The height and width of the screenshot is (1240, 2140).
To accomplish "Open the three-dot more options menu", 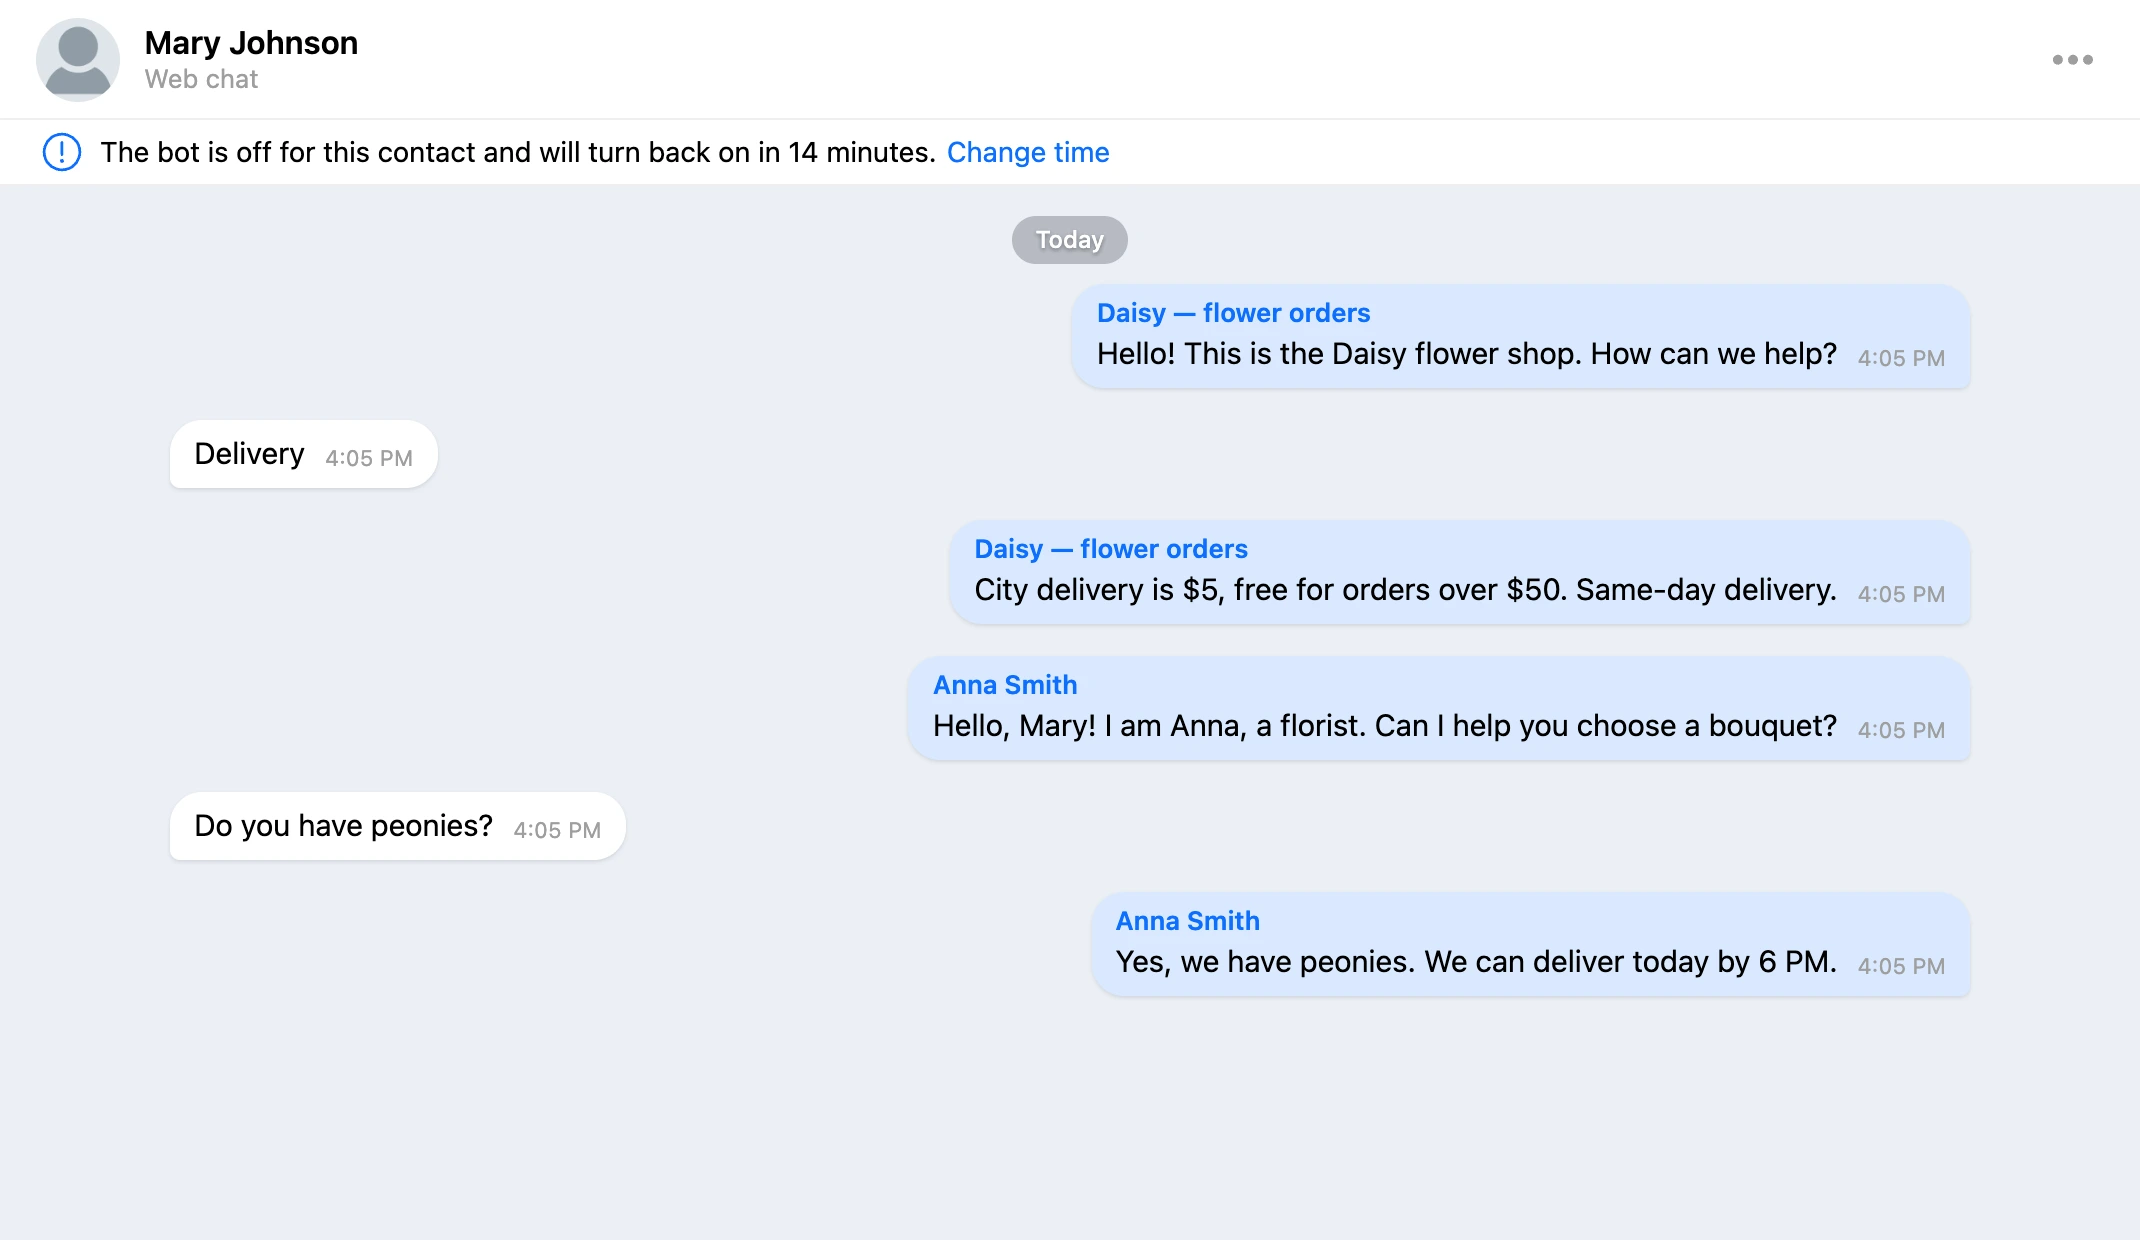I will pyautogui.click(x=2072, y=60).
